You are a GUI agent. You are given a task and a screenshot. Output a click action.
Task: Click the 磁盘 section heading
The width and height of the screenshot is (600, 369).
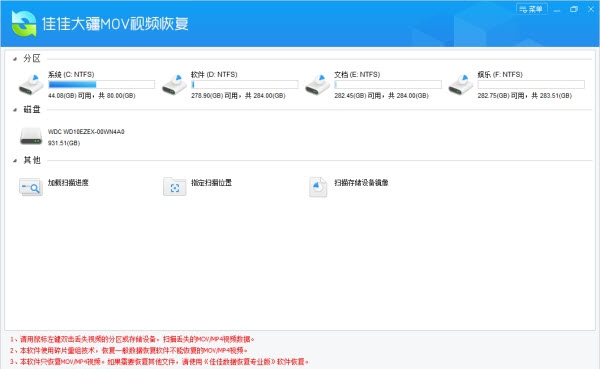click(x=32, y=109)
